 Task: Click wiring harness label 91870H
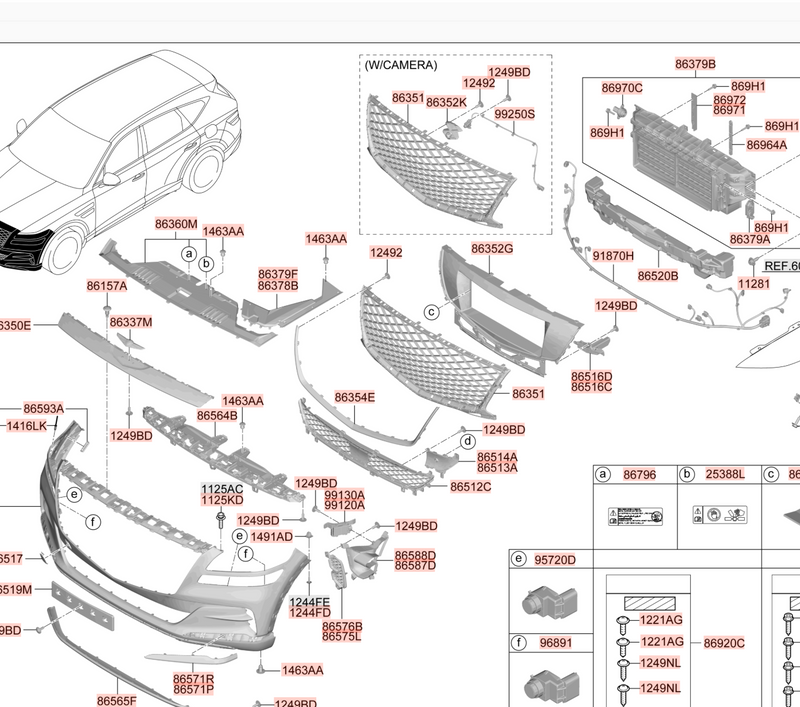click(613, 256)
